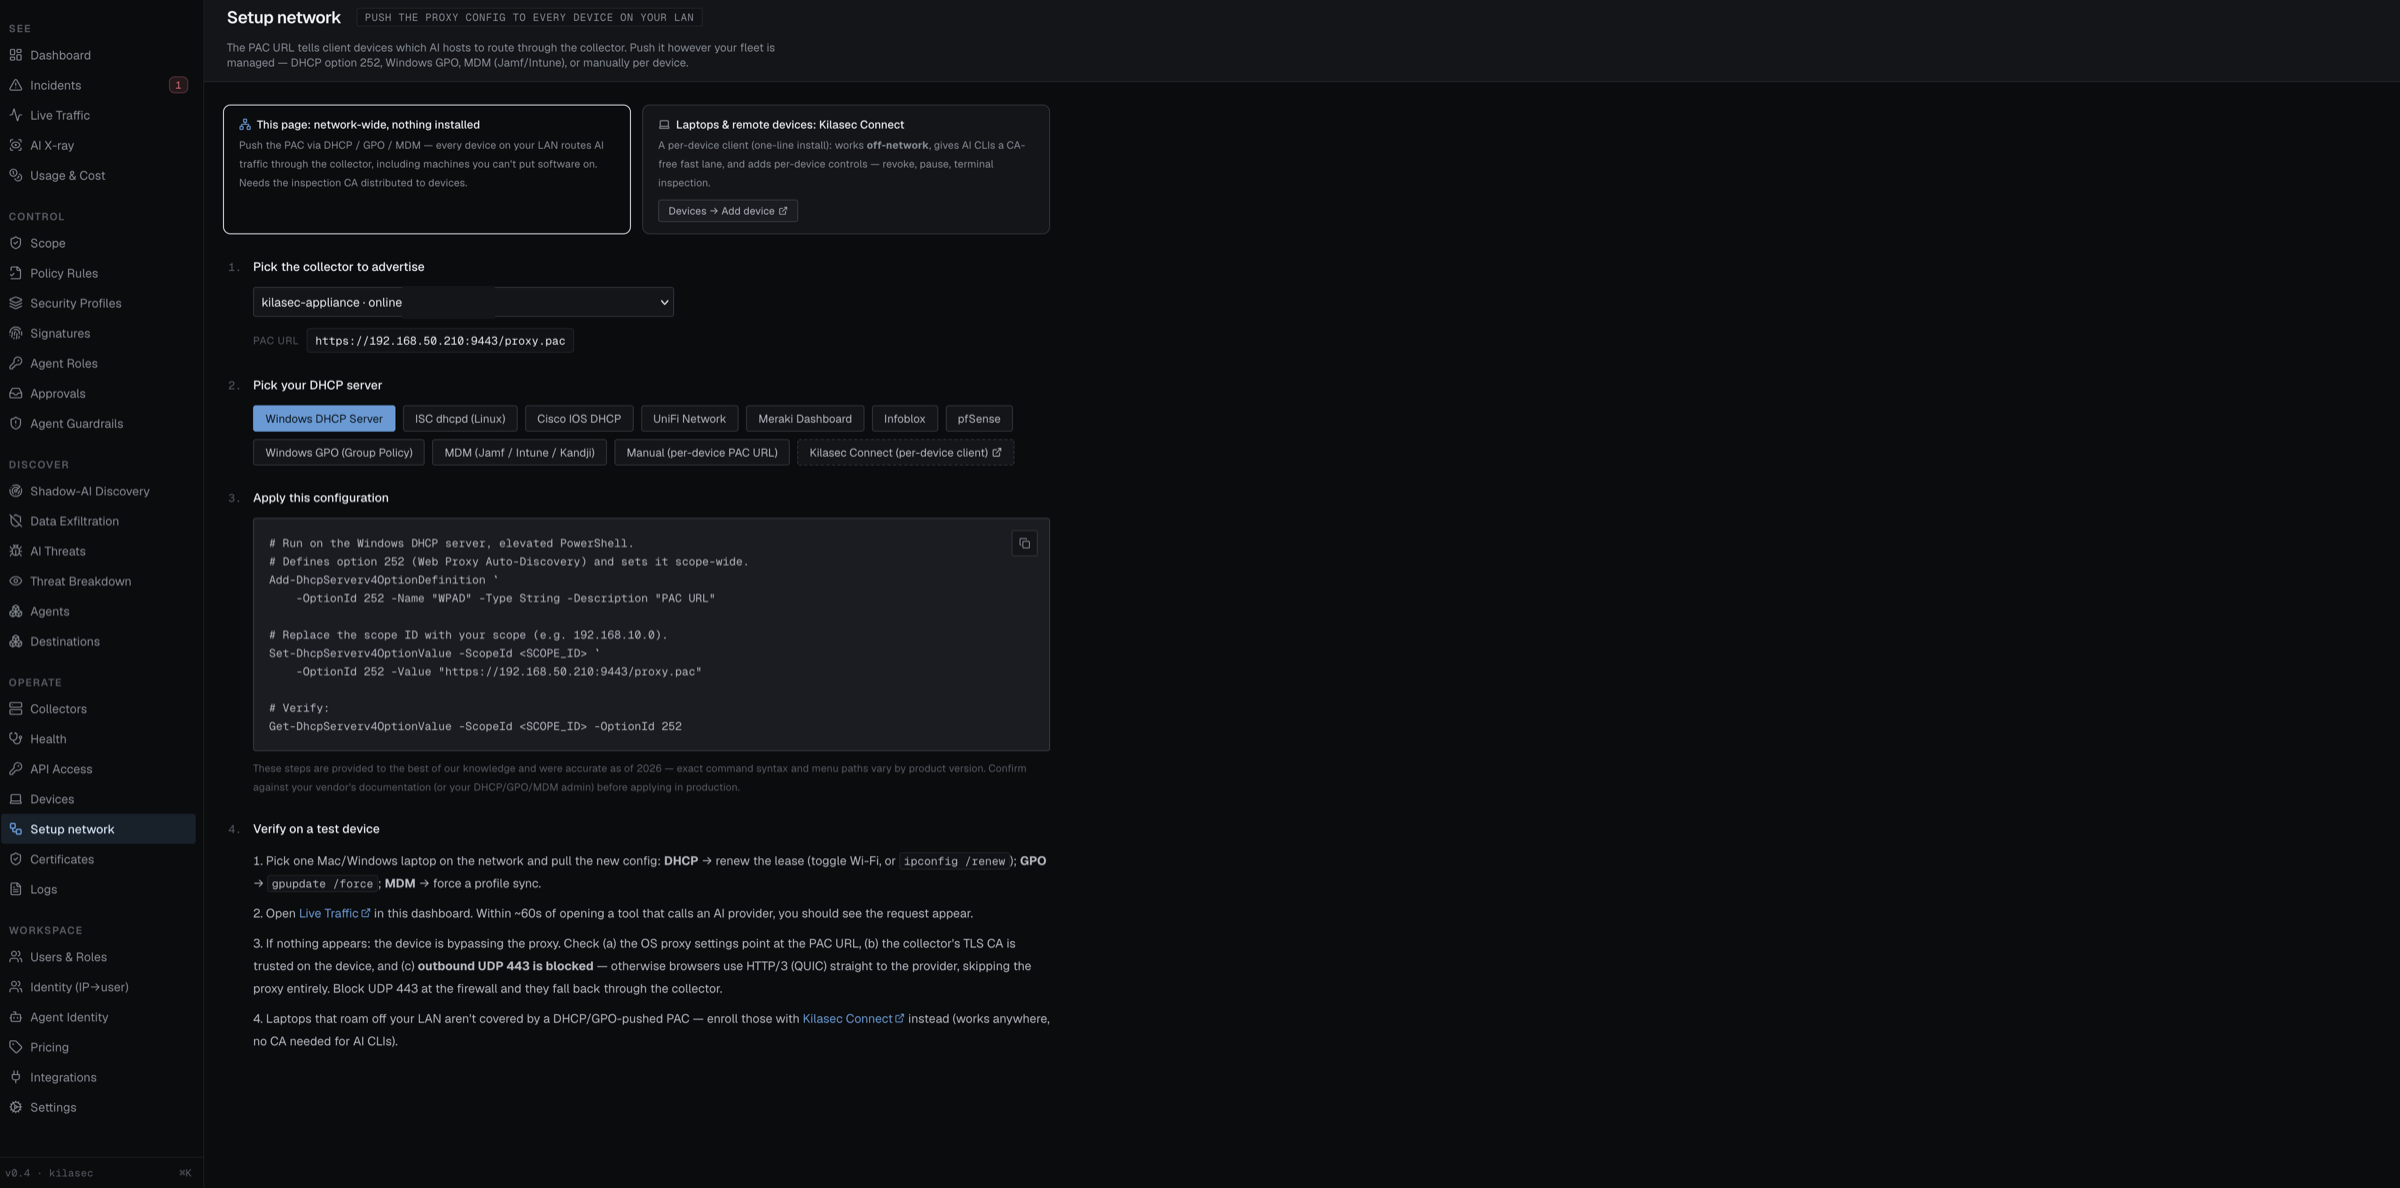The image size is (2400, 1188).
Task: Click the PAC URL field
Action: [440, 341]
